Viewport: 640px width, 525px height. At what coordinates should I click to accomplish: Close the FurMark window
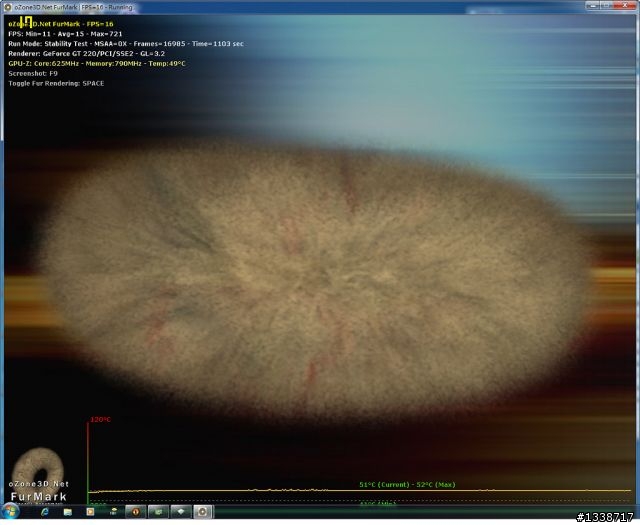[624, 5]
